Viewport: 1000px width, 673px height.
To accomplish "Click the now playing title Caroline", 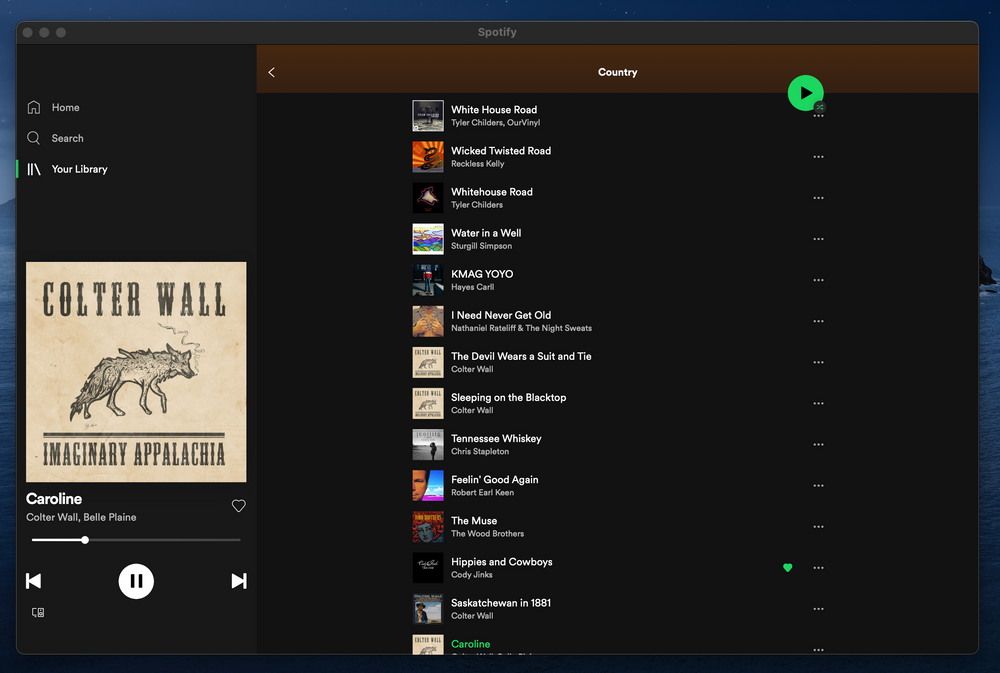I will pyautogui.click(x=54, y=499).
